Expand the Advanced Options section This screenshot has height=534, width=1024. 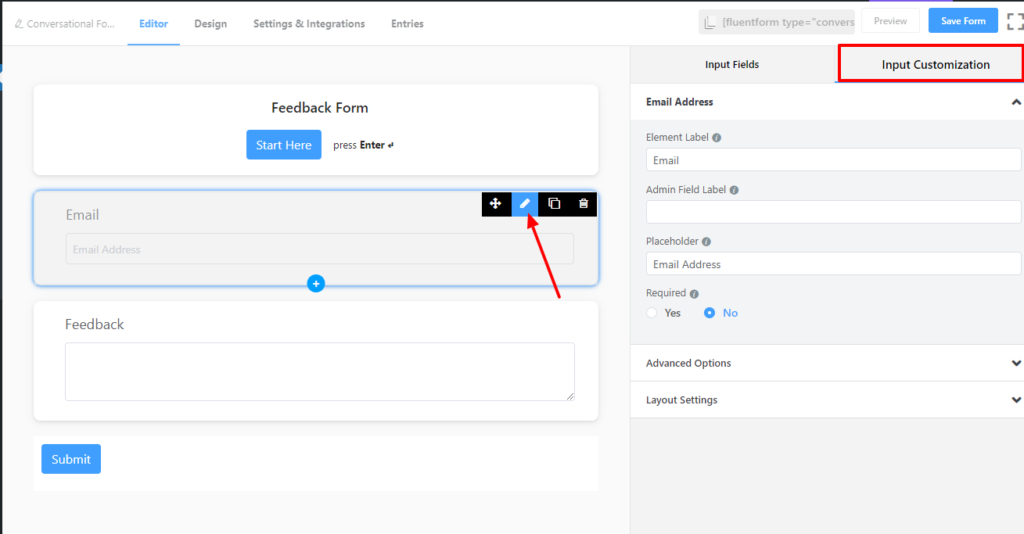coord(827,363)
